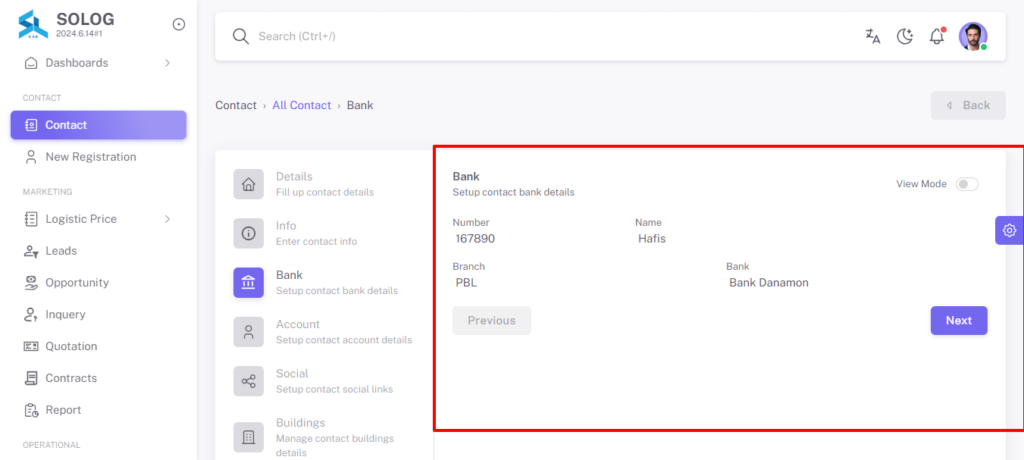Screen dimensions: 1024x460
Task: Toggle the View Mode switch
Action: (x=967, y=184)
